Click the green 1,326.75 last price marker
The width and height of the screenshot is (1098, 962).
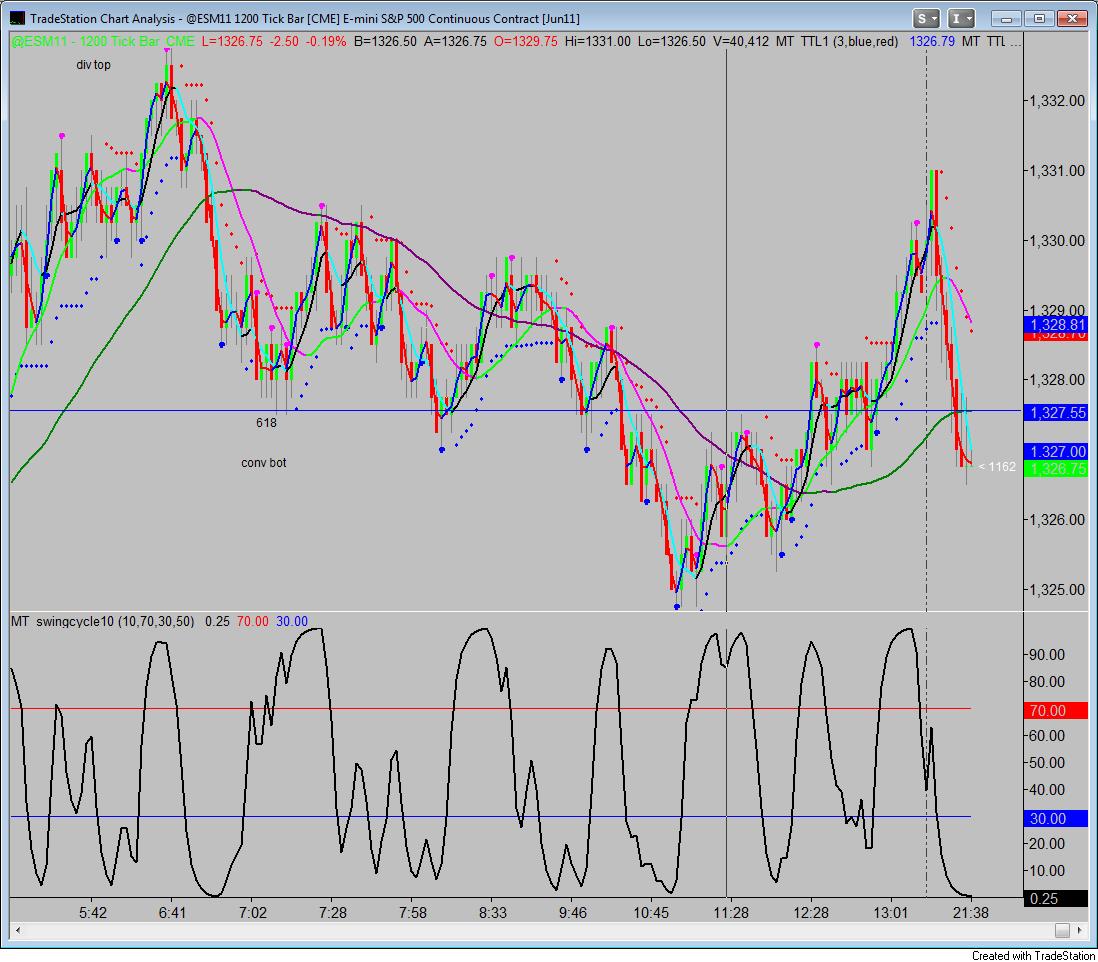click(x=1056, y=468)
